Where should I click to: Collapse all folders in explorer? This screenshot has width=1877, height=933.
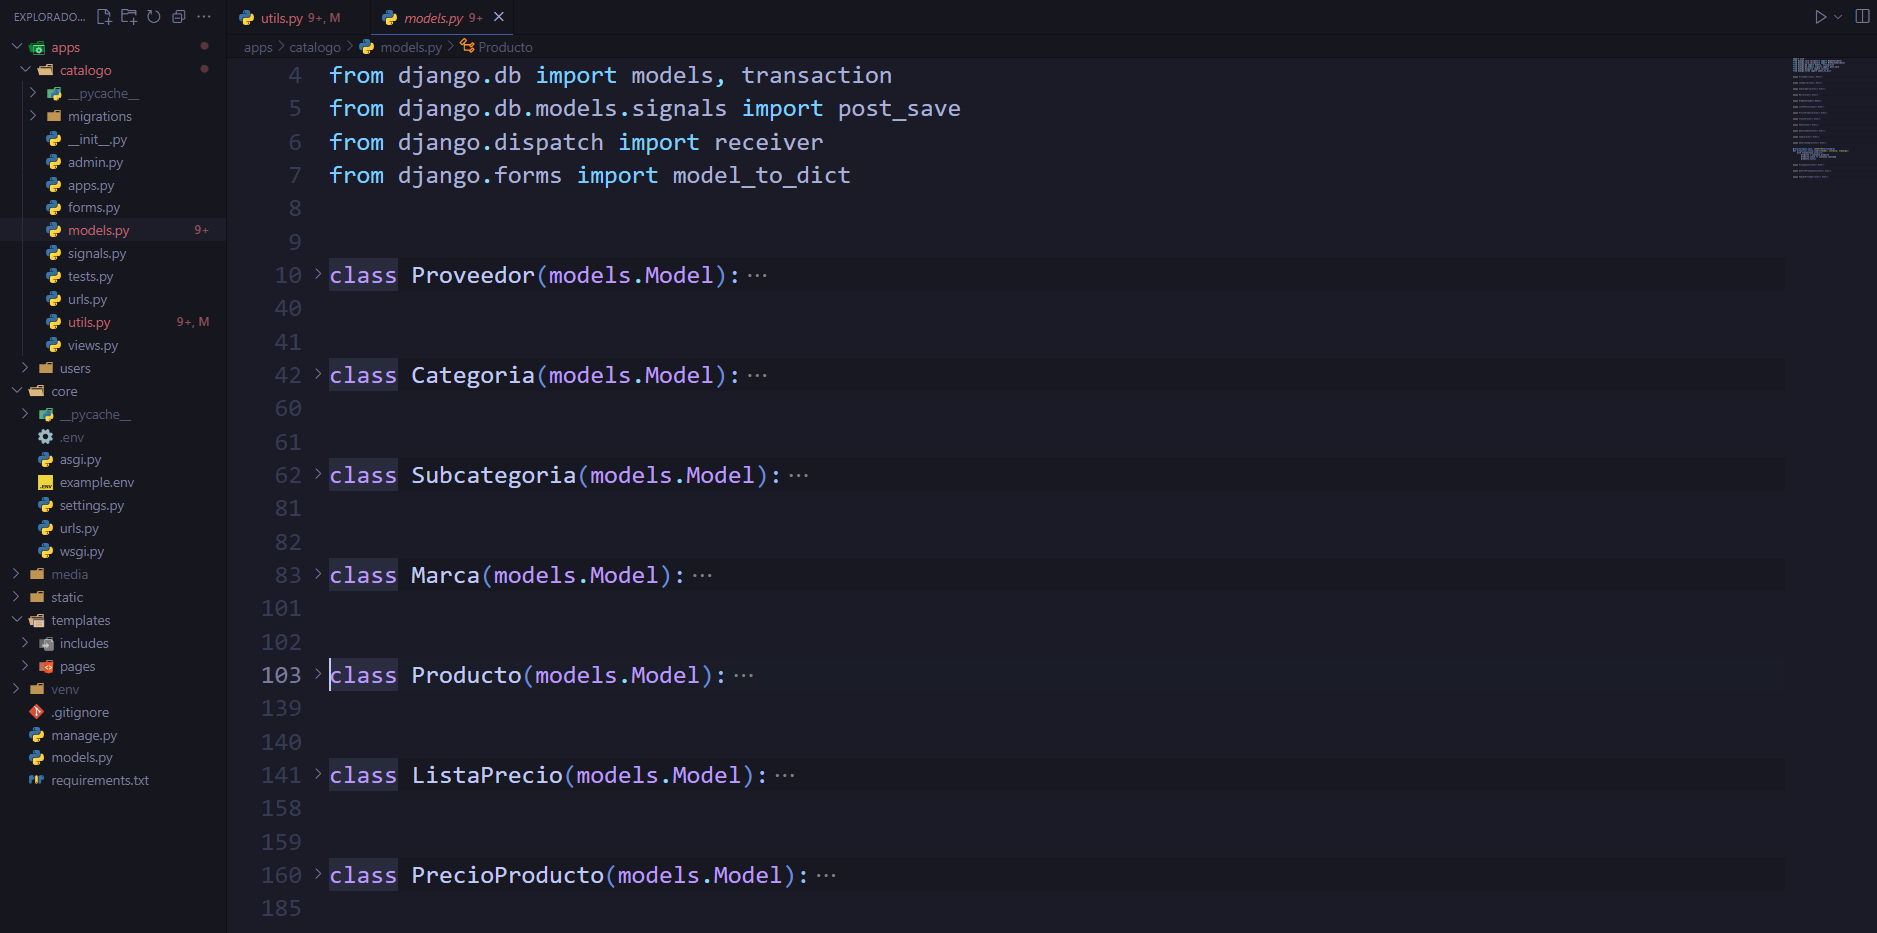[179, 17]
